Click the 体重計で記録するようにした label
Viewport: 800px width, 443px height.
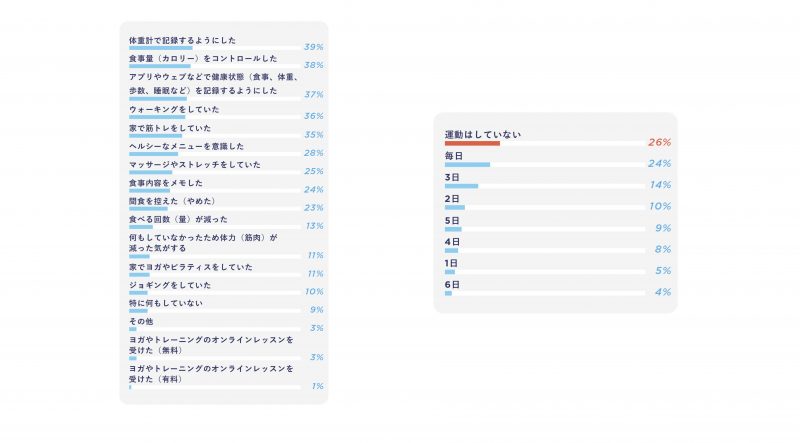(182, 40)
